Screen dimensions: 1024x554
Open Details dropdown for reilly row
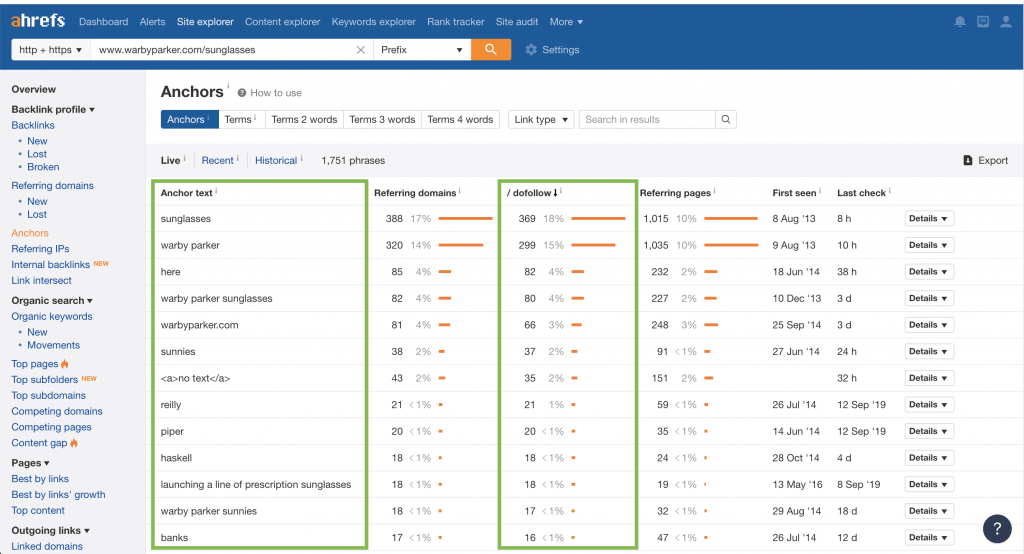pos(929,404)
